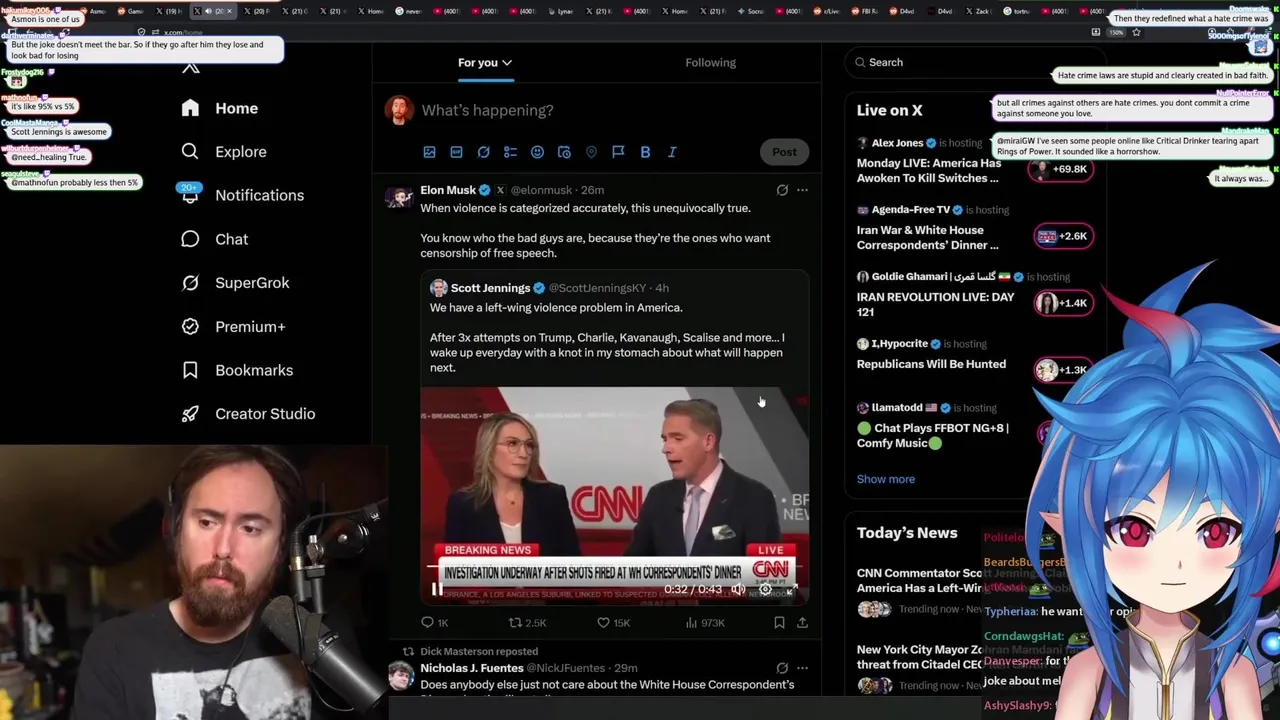This screenshot has width=1280, height=720.
Task: Mute the CNN video volume
Action: (737, 590)
